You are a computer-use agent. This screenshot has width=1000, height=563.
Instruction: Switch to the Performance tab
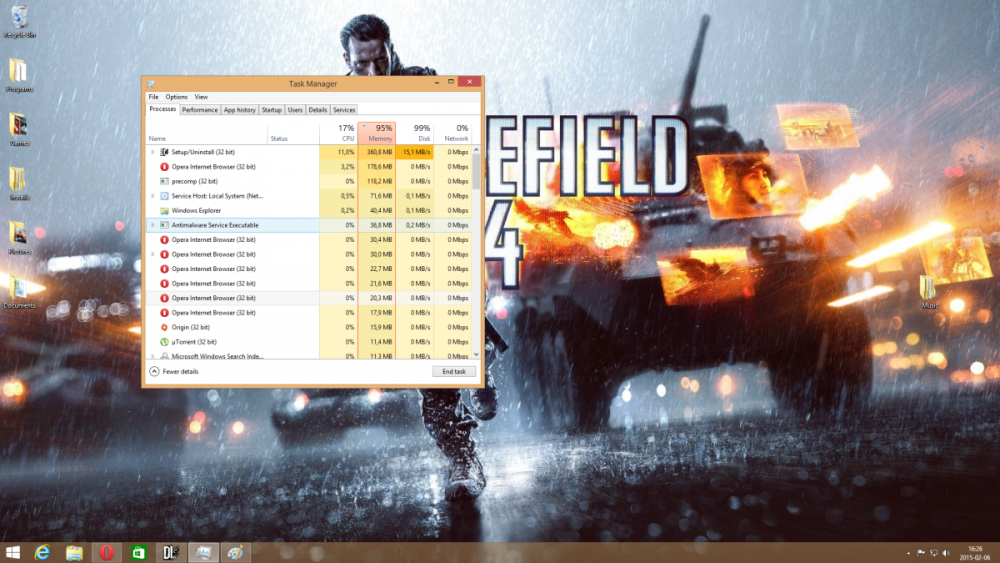[200, 110]
